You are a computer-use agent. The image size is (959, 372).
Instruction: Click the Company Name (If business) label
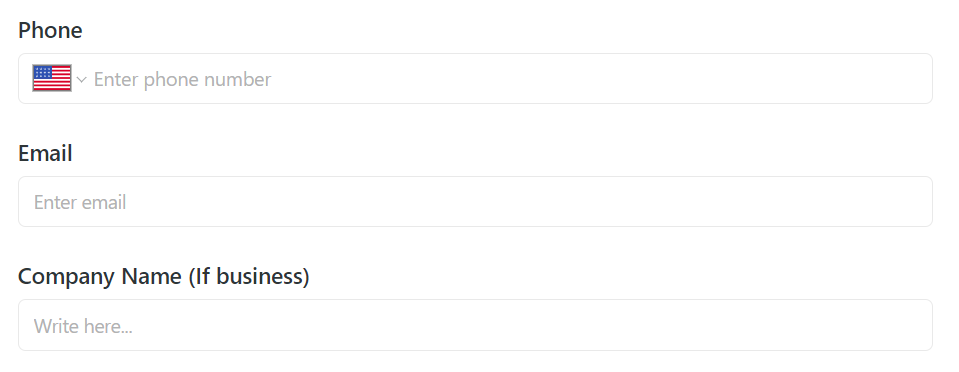(x=164, y=277)
